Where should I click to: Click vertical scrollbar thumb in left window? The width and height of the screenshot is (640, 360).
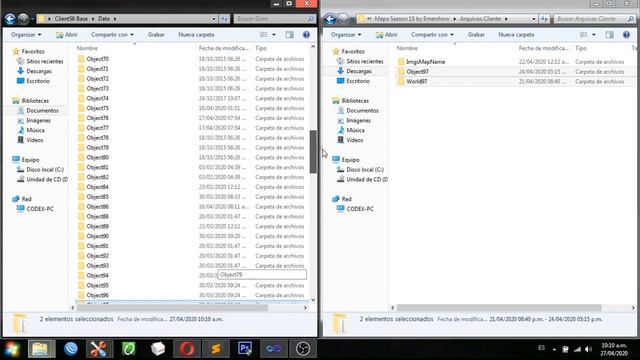coord(313,152)
